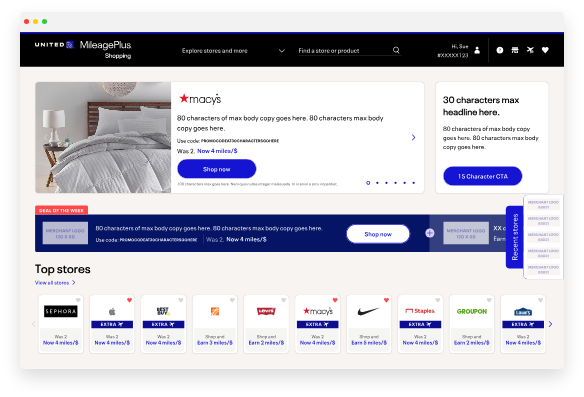Toggle favorite heart on Apple card
584x397 pixels.
[130, 300]
